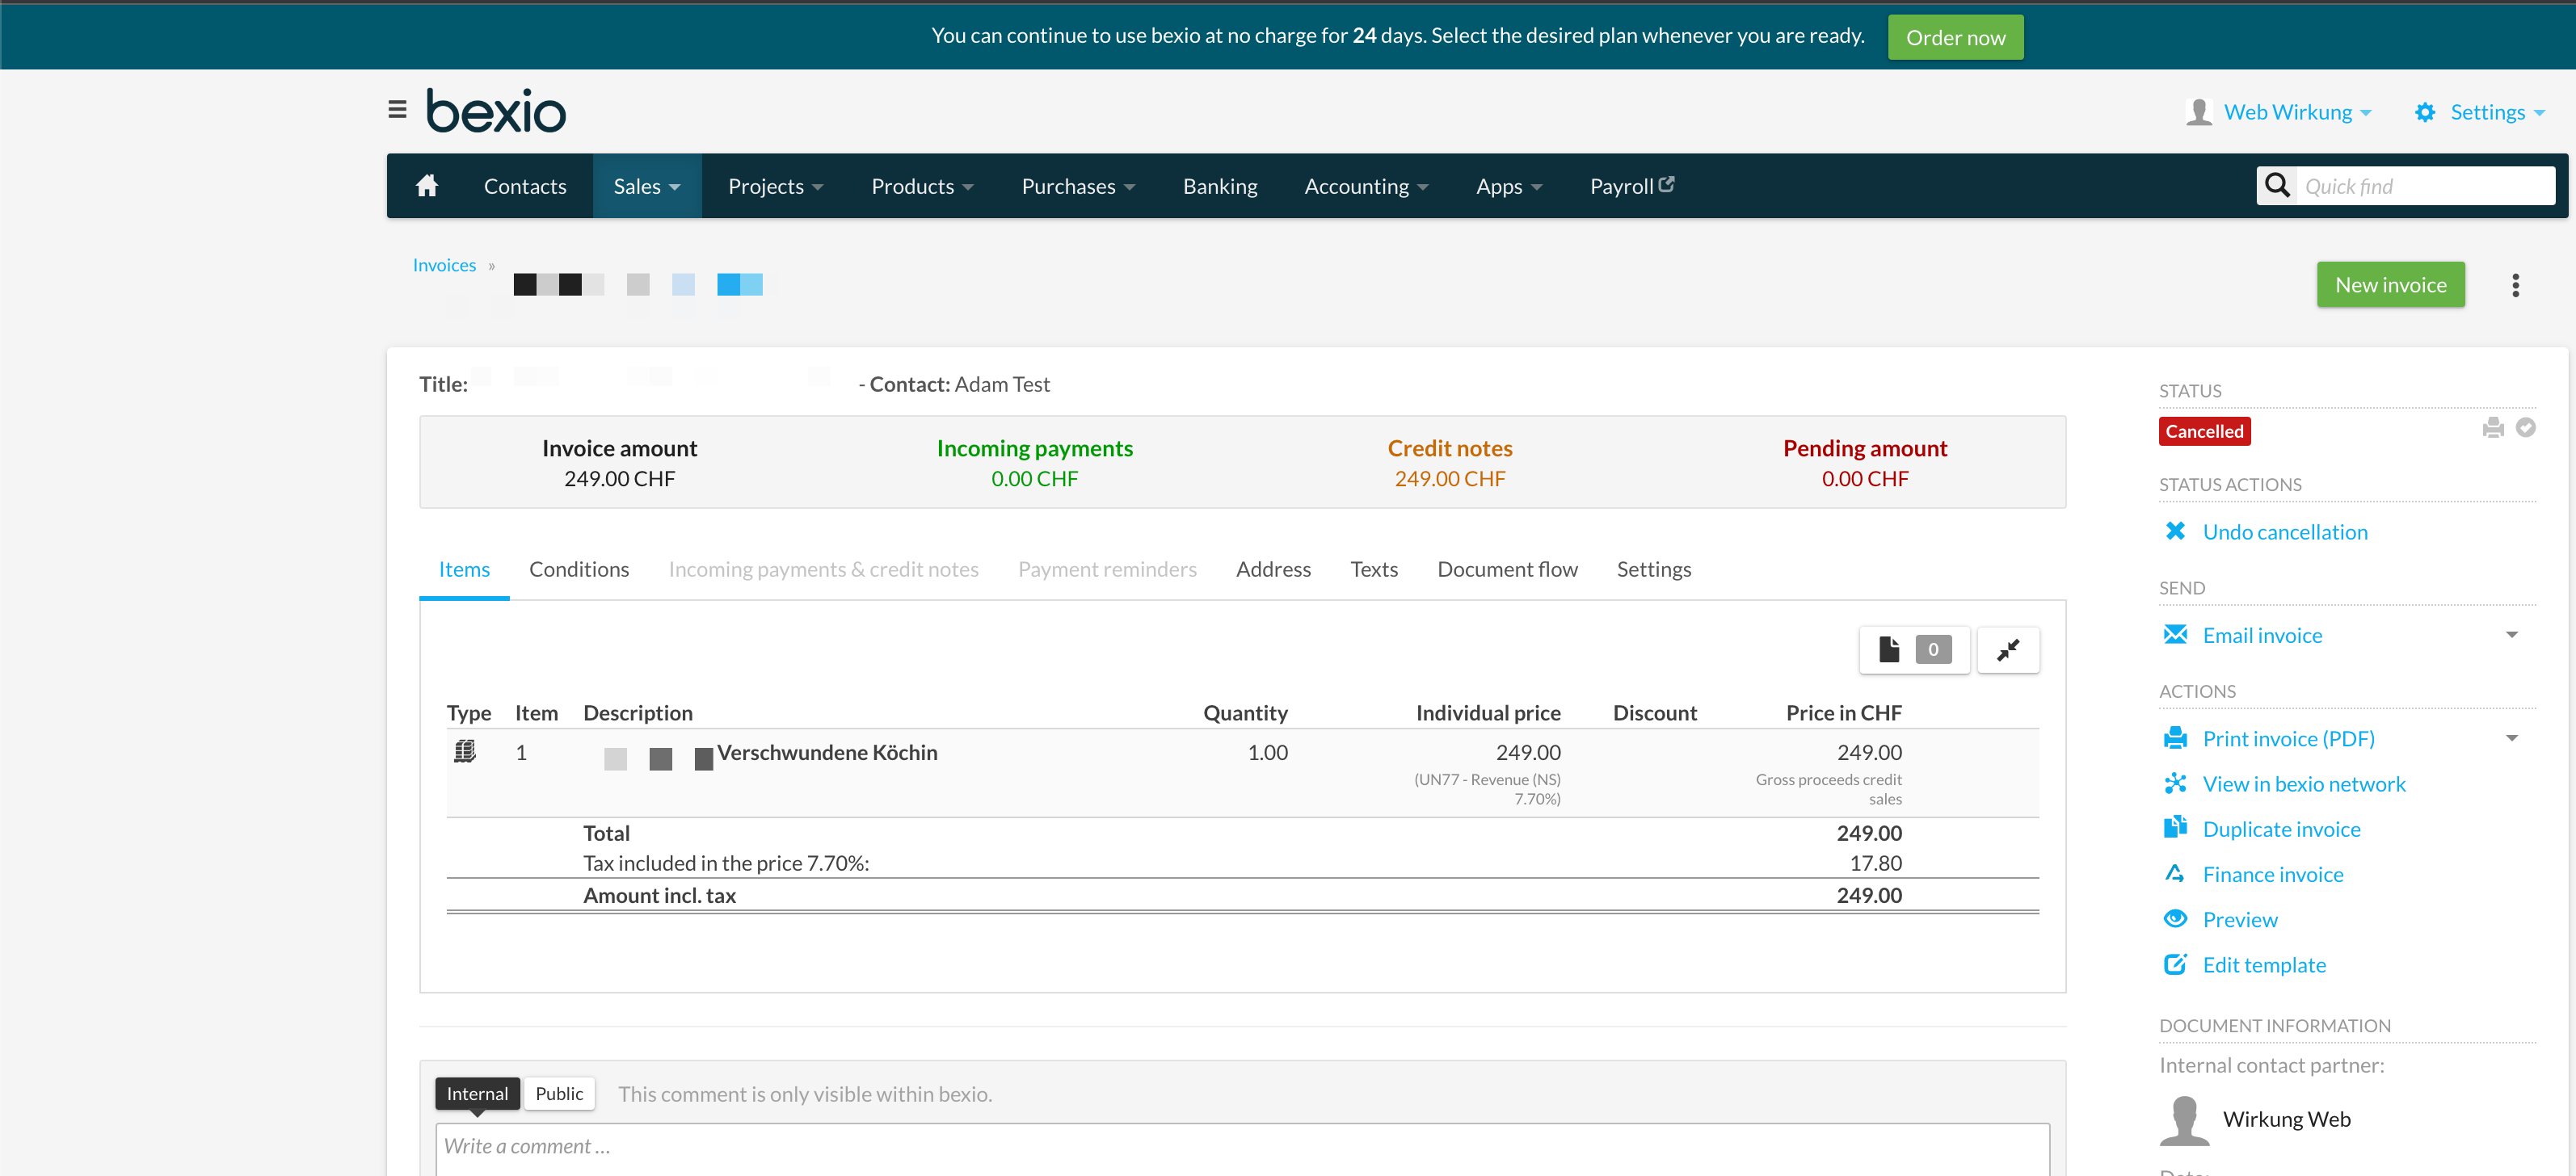
Task: Click the duplicate invoice icon
Action: [2175, 828]
